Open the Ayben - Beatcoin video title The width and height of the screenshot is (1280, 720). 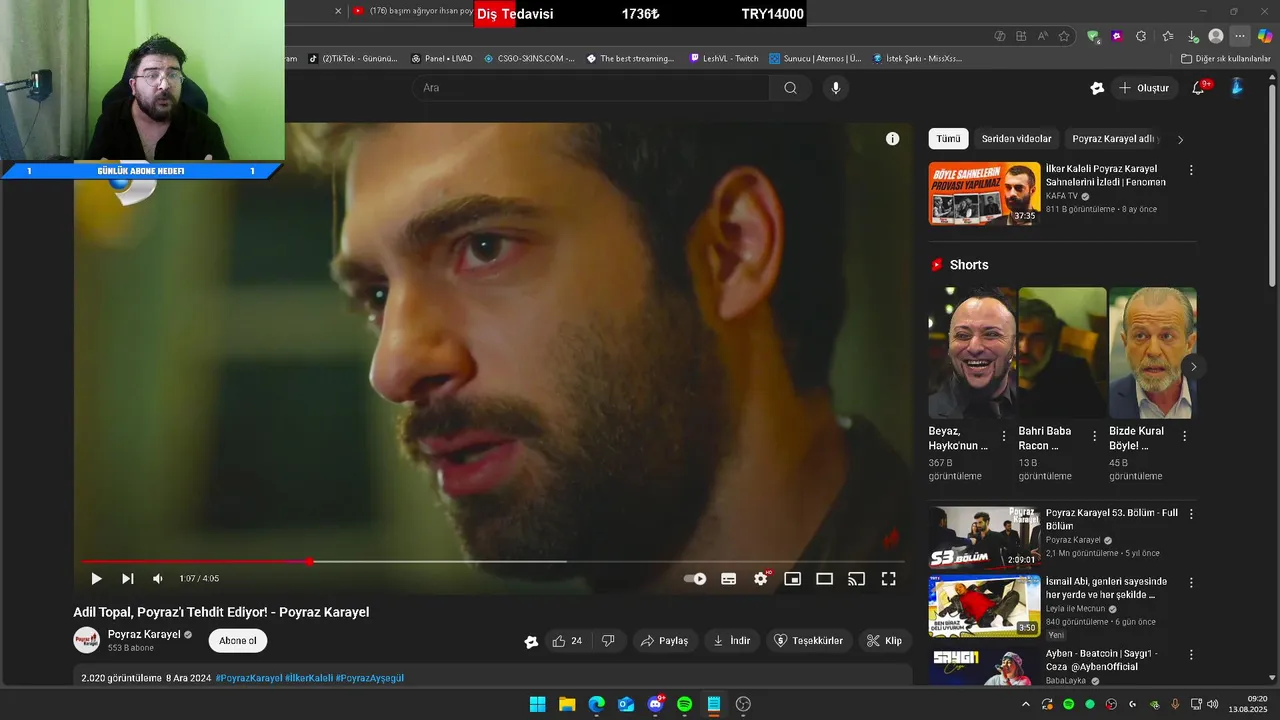pyautogui.click(x=1101, y=660)
